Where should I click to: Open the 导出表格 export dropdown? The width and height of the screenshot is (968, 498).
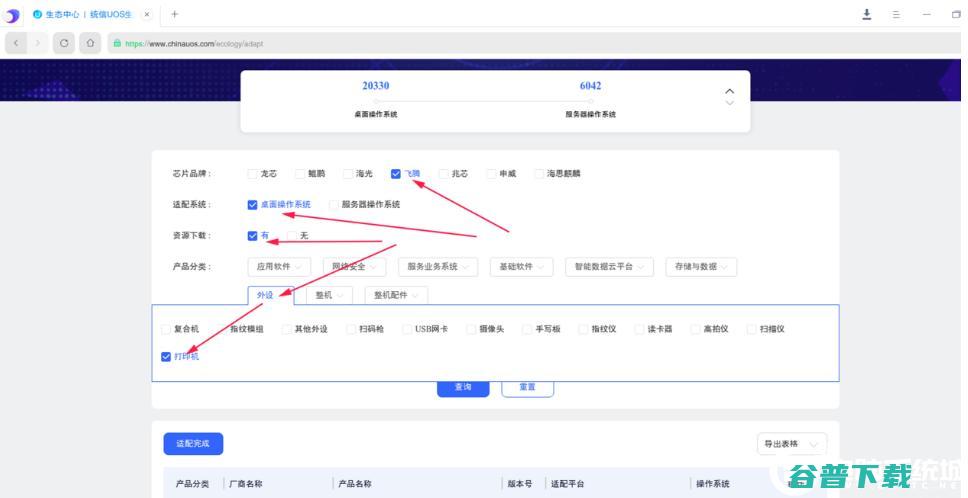792,444
